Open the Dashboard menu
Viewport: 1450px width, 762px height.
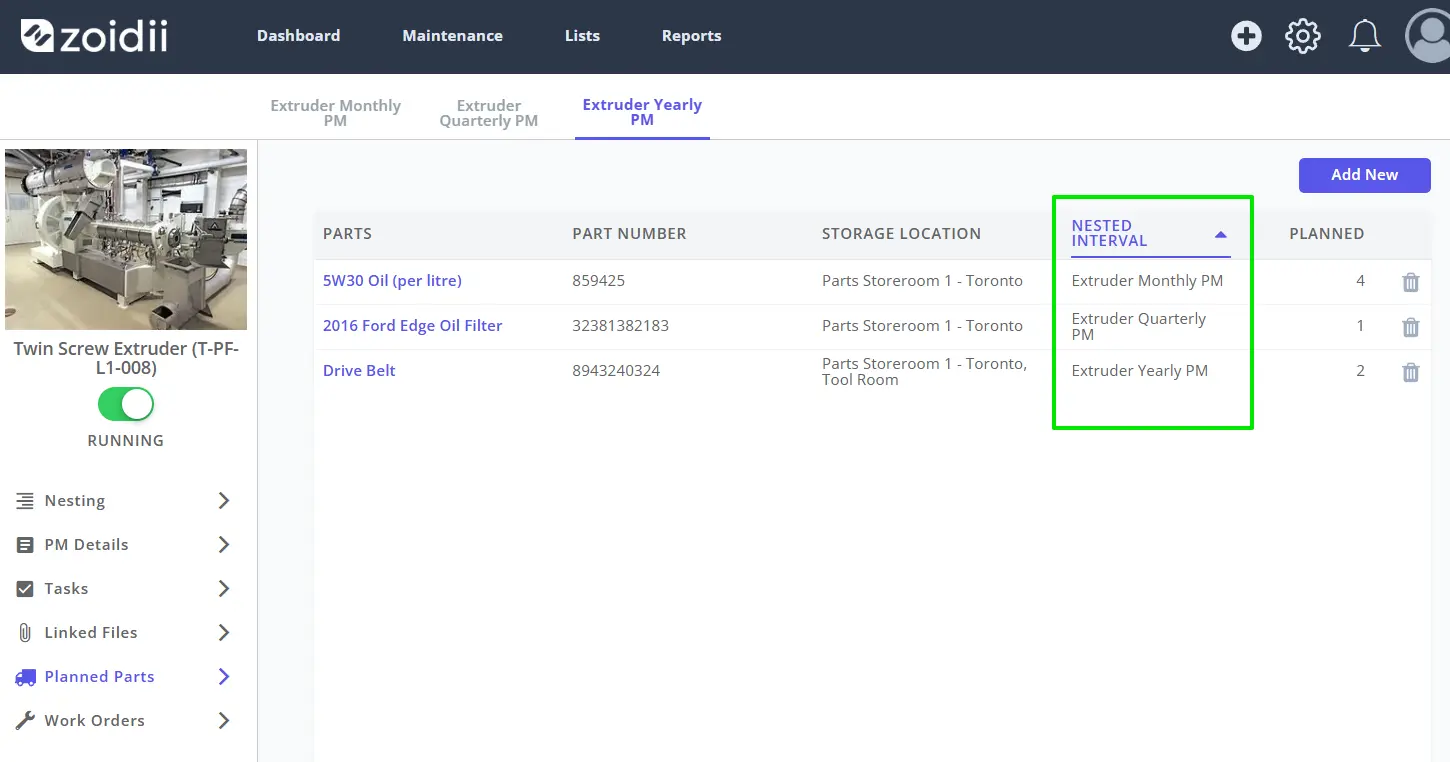298,36
